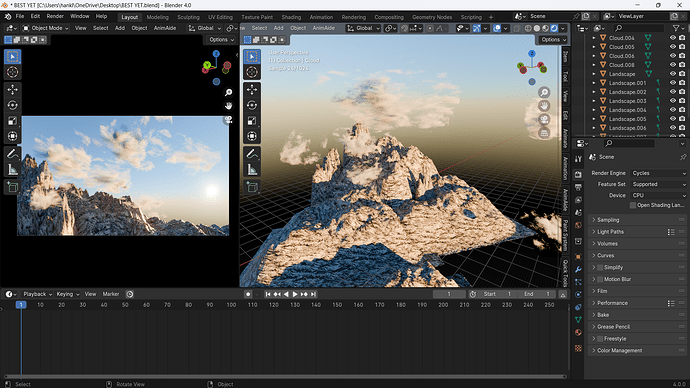Open the Output properties tab
The width and height of the screenshot is (690, 388).
tap(578, 187)
